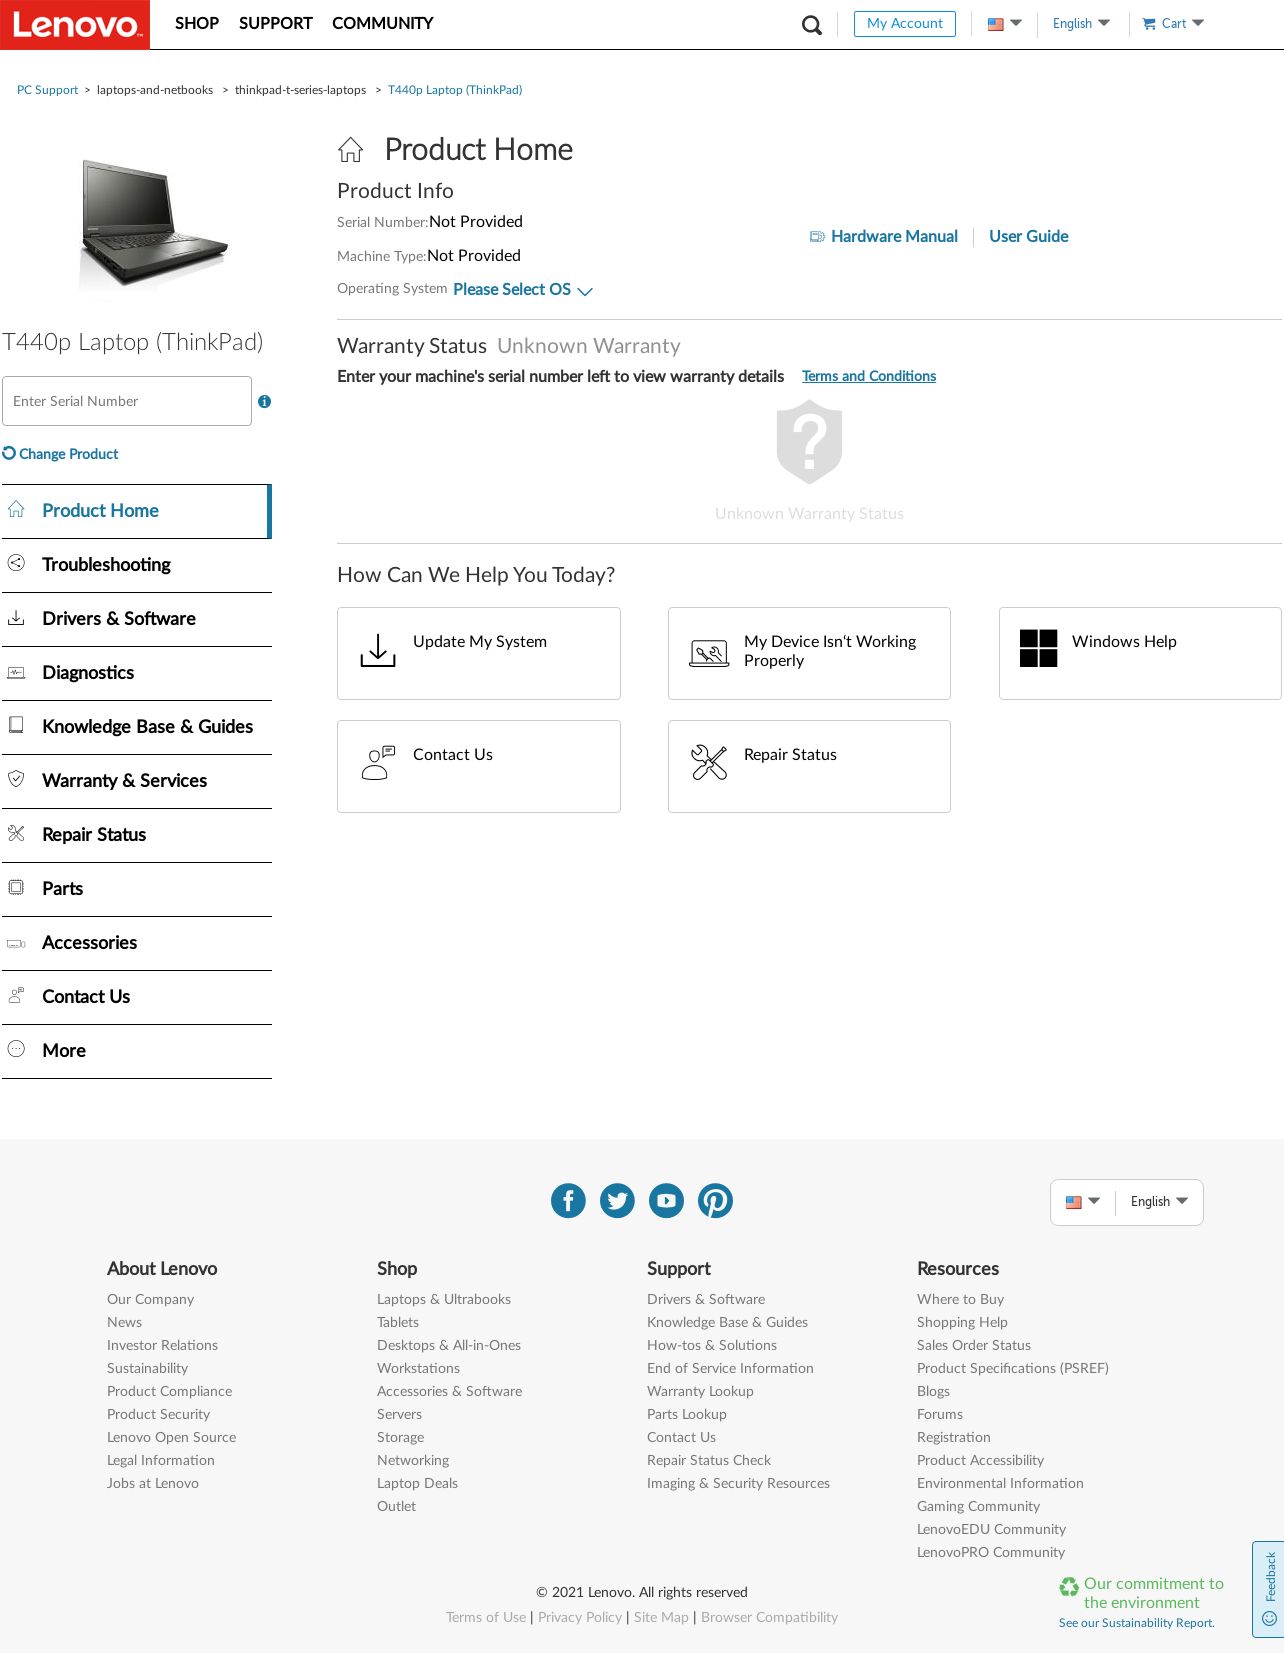The height and width of the screenshot is (1653, 1284).
Task: Click Change Product link
Action: (60, 454)
